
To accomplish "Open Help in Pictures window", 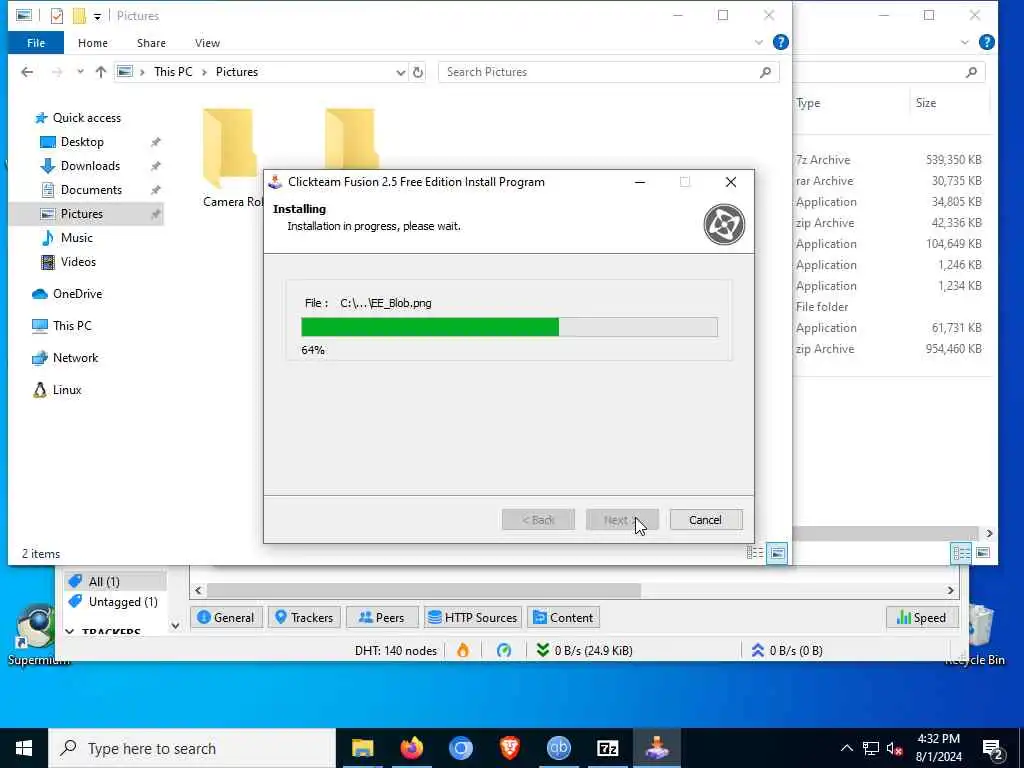I will [780, 42].
